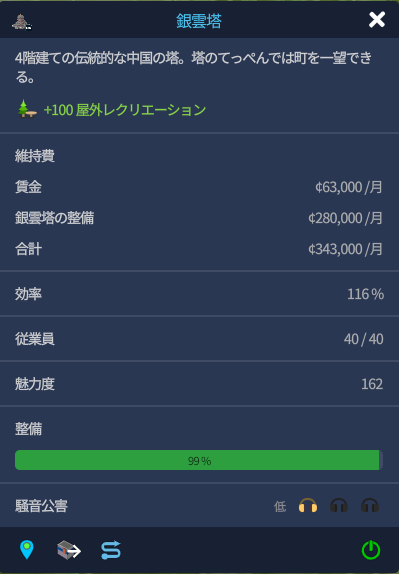Click the 従業員 40 / 40 row

pos(199,339)
